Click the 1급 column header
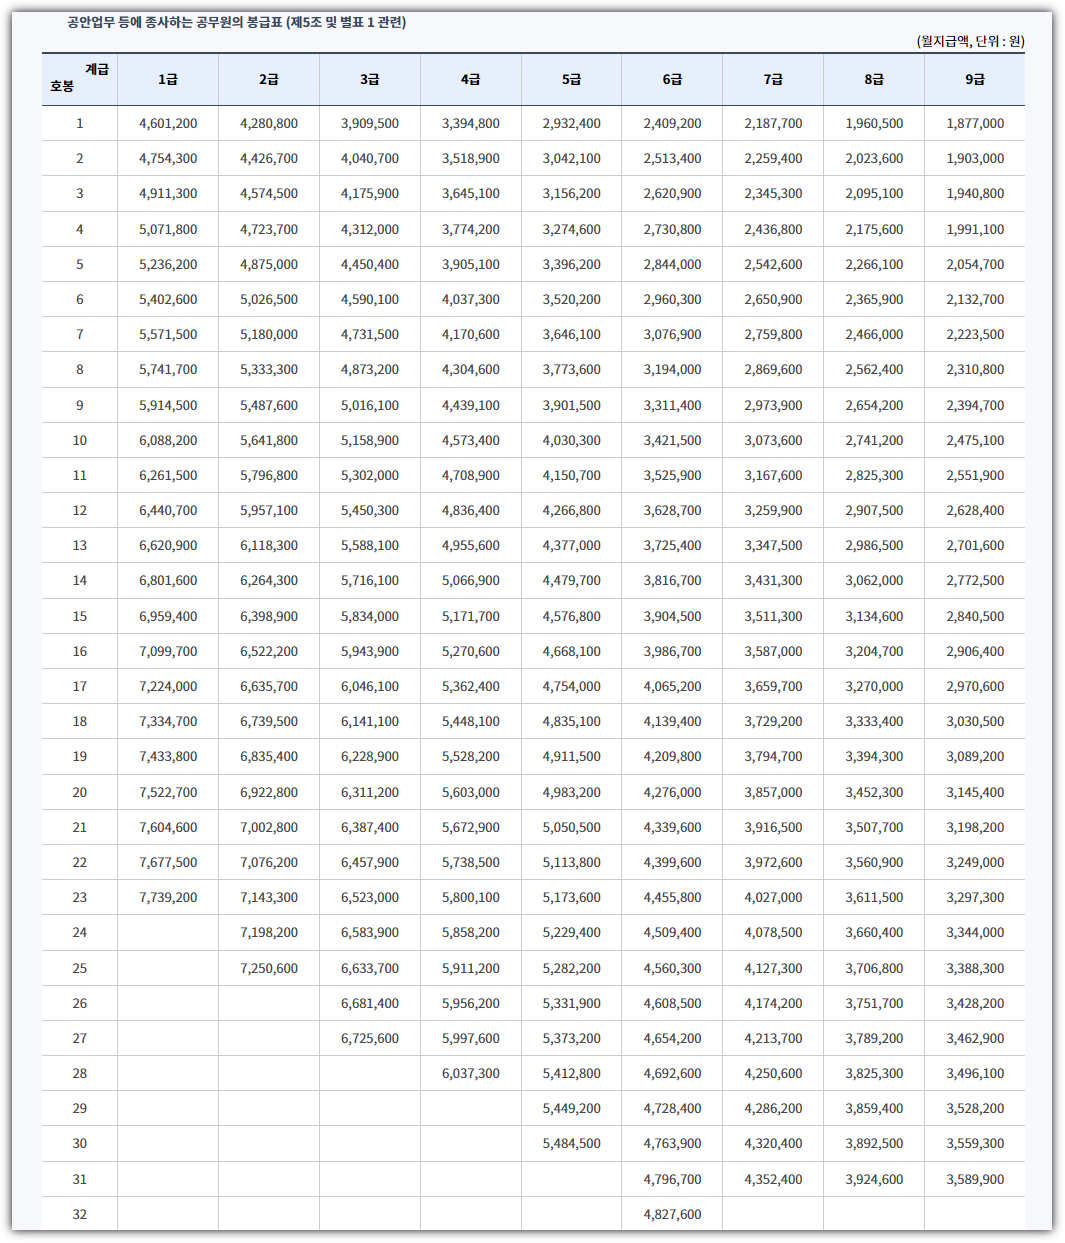Viewport: 1065px width, 1243px height. pos(168,80)
